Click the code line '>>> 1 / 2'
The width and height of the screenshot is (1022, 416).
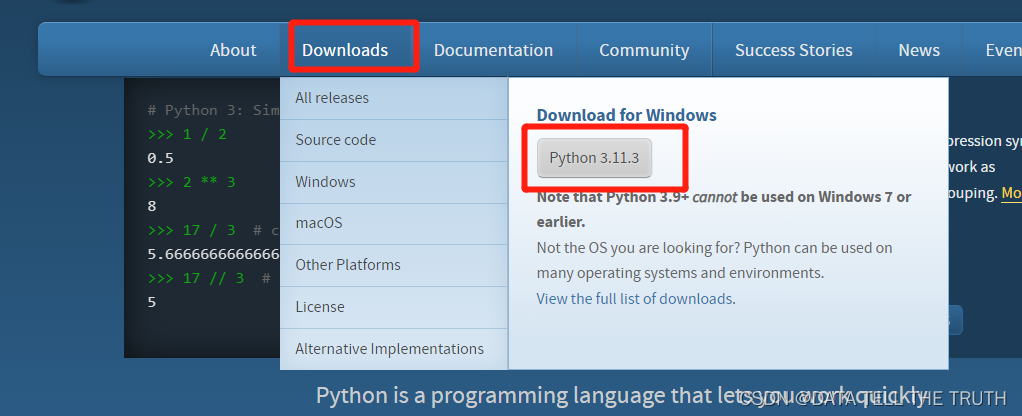187,134
